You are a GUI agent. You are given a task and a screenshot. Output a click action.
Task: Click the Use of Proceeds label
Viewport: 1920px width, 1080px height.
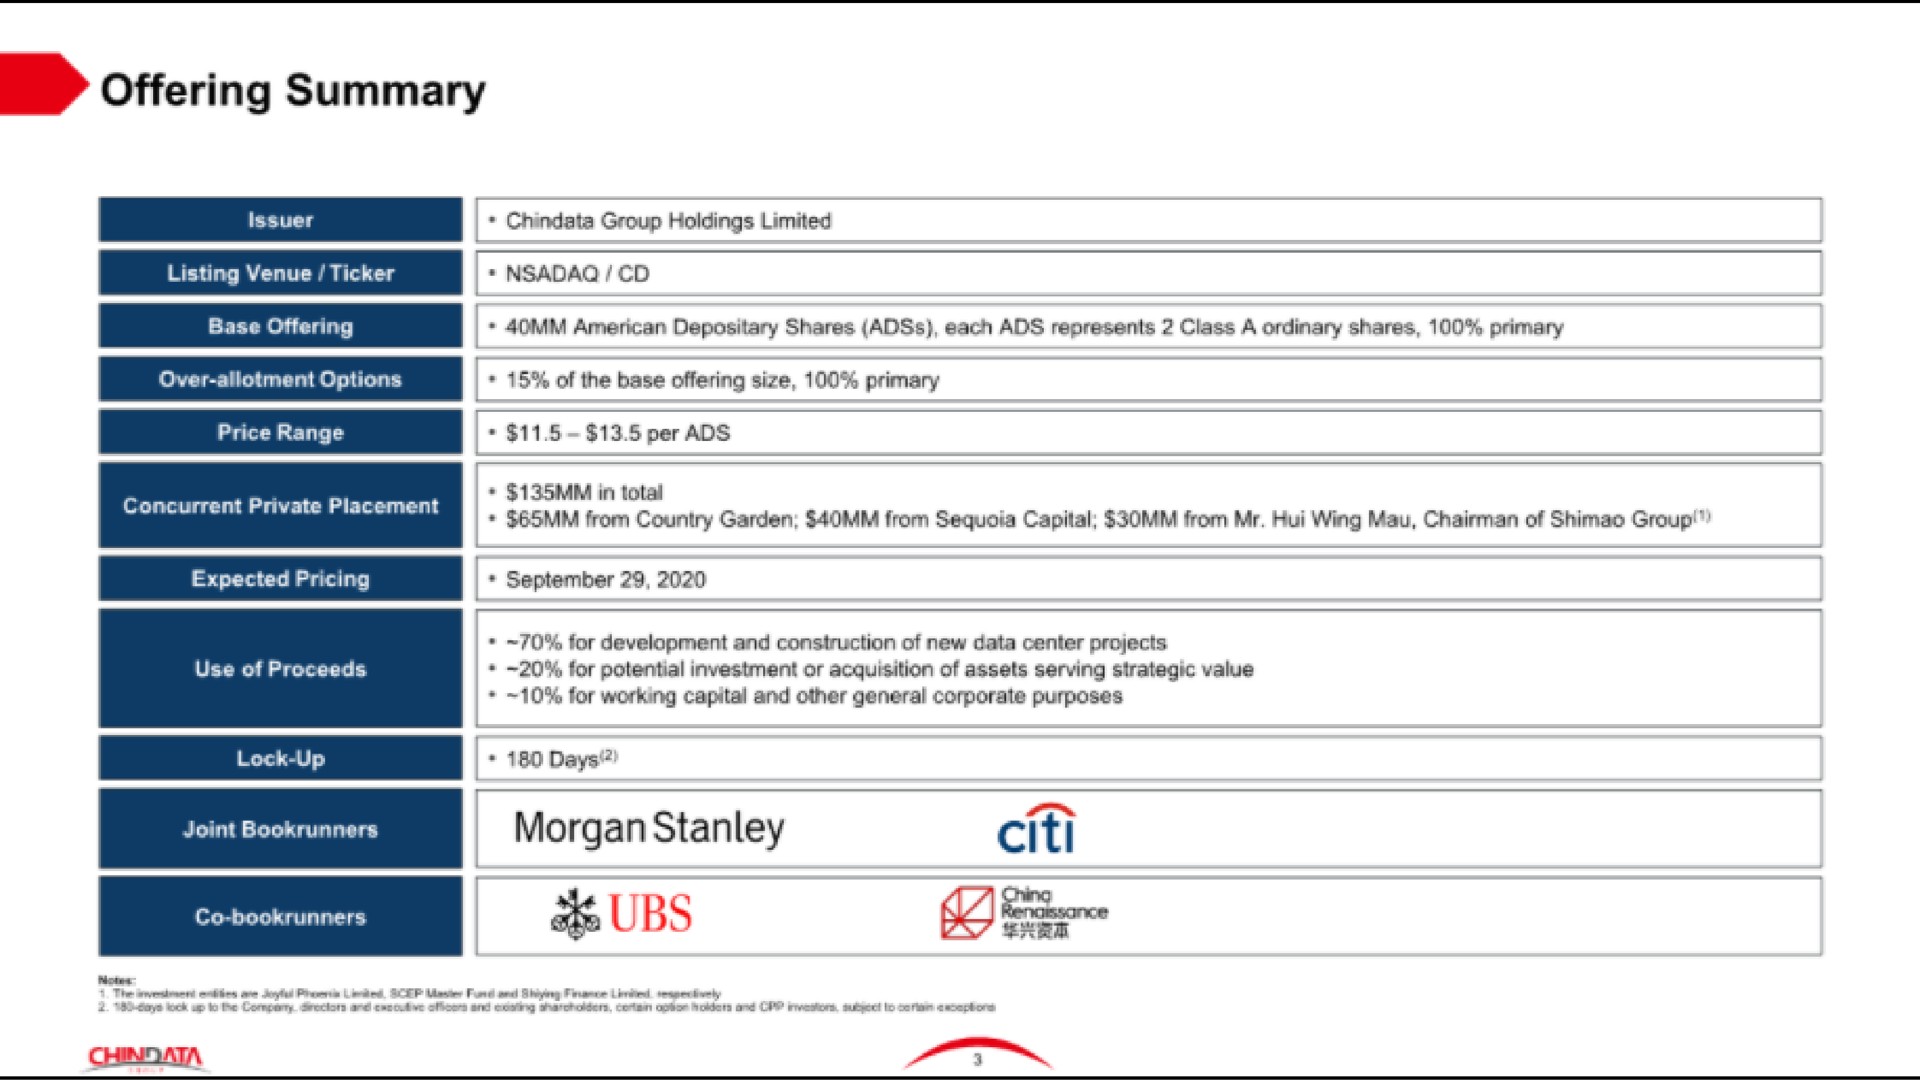click(x=280, y=668)
